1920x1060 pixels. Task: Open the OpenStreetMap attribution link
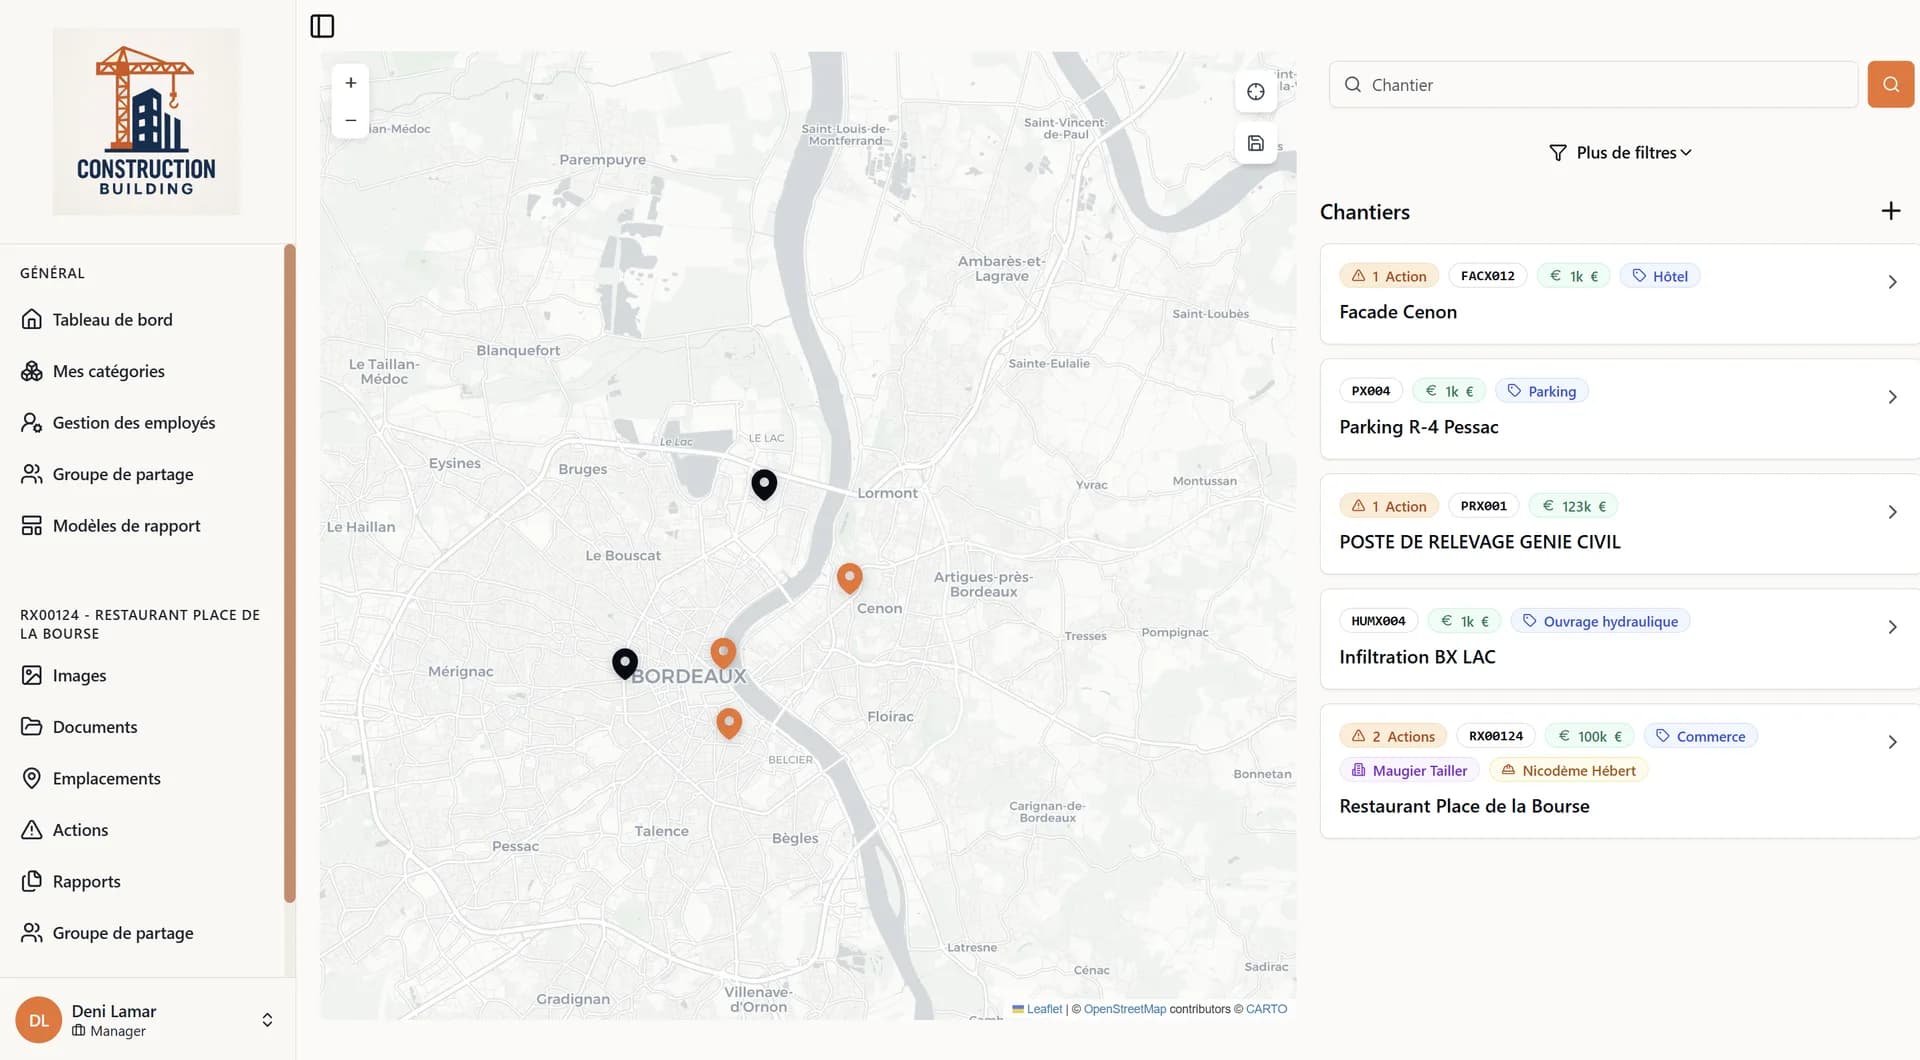pyautogui.click(x=1124, y=1009)
